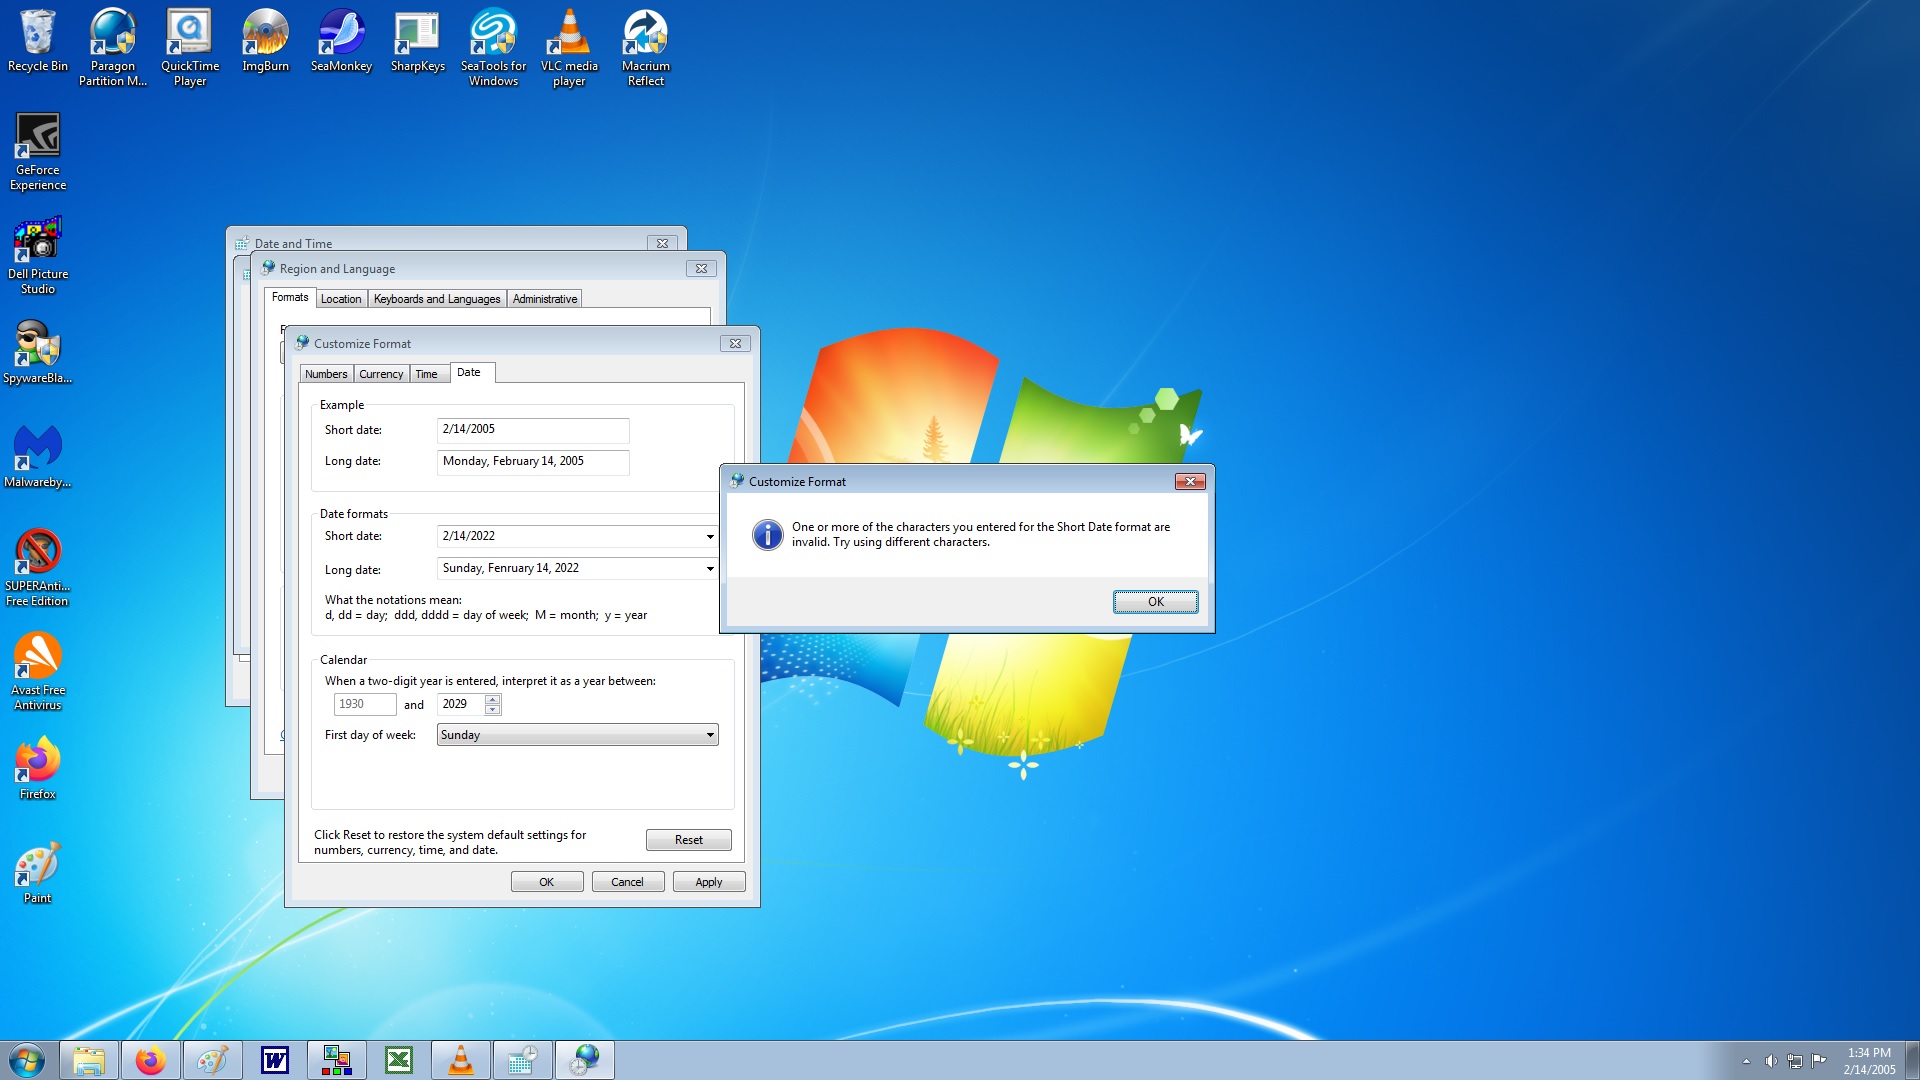
Task: Open VLC from the taskbar
Action: [x=461, y=1060]
